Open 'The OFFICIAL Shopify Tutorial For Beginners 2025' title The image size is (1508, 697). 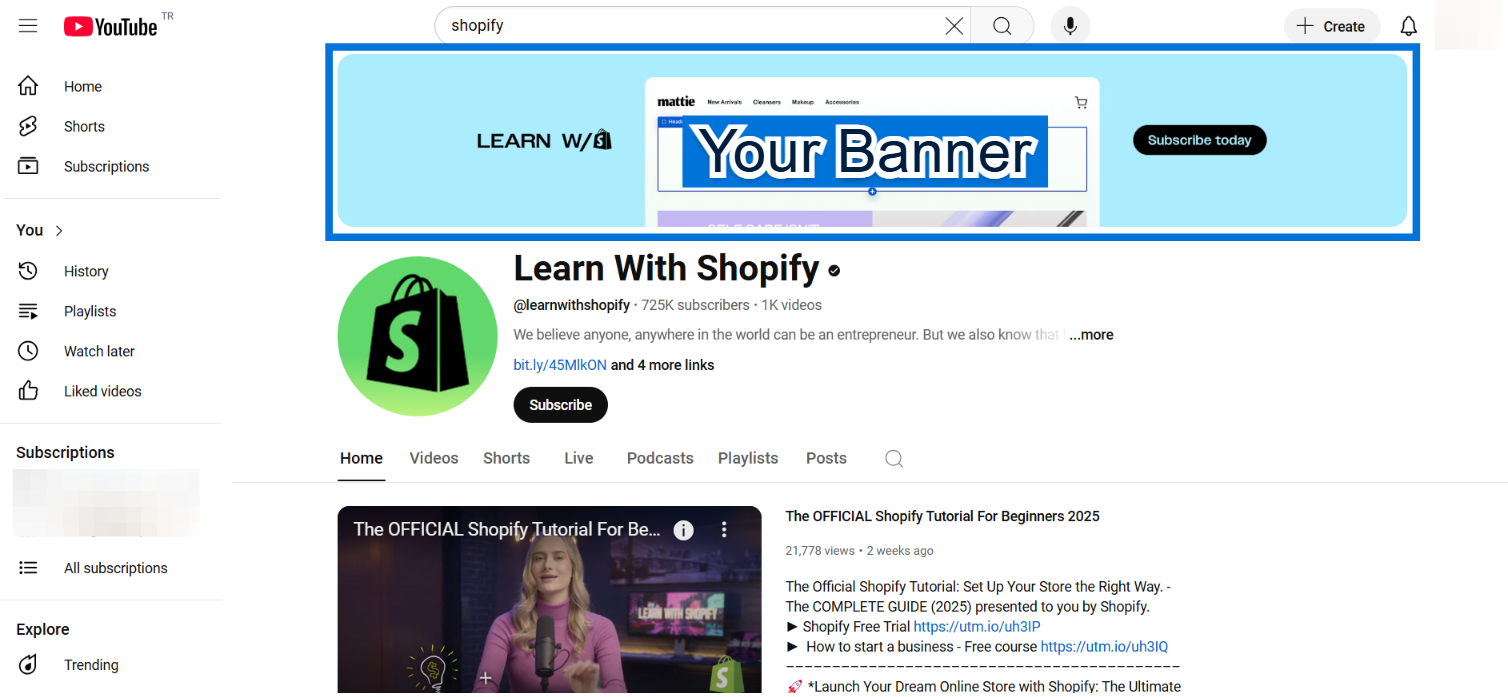(942, 517)
